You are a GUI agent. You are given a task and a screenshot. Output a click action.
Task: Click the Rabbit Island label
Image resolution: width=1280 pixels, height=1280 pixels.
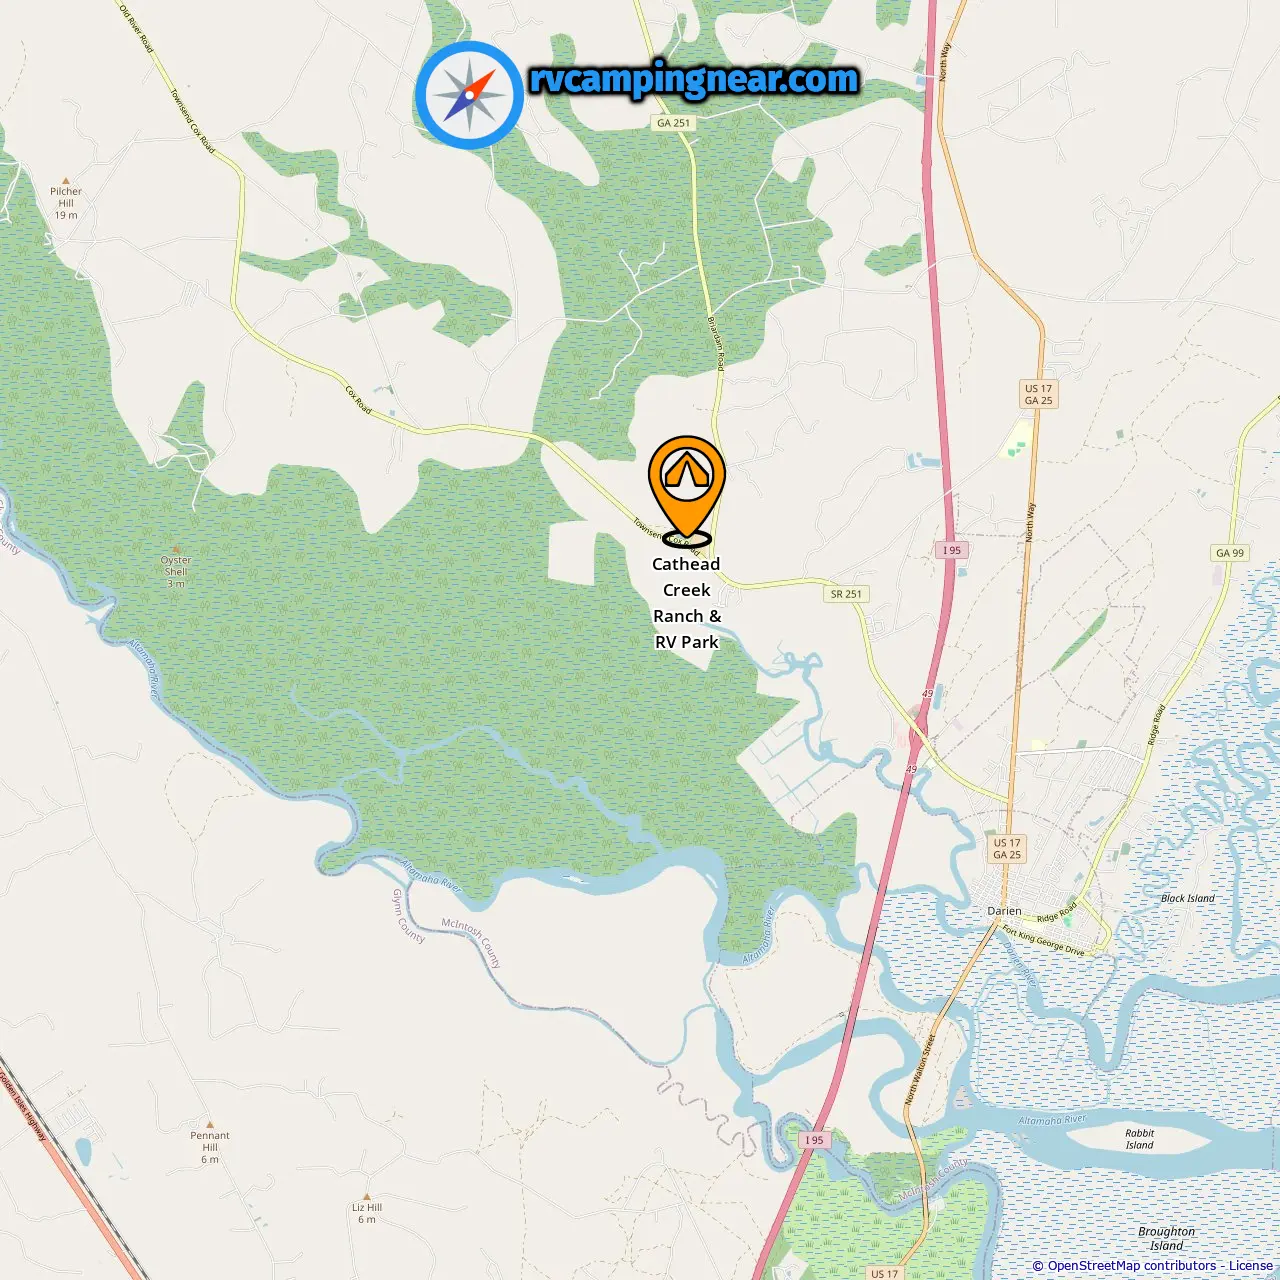(x=1139, y=1139)
